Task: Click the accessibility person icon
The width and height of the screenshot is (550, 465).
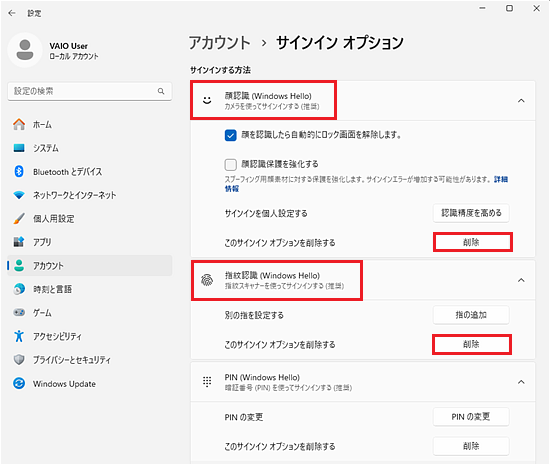Action: (x=19, y=336)
